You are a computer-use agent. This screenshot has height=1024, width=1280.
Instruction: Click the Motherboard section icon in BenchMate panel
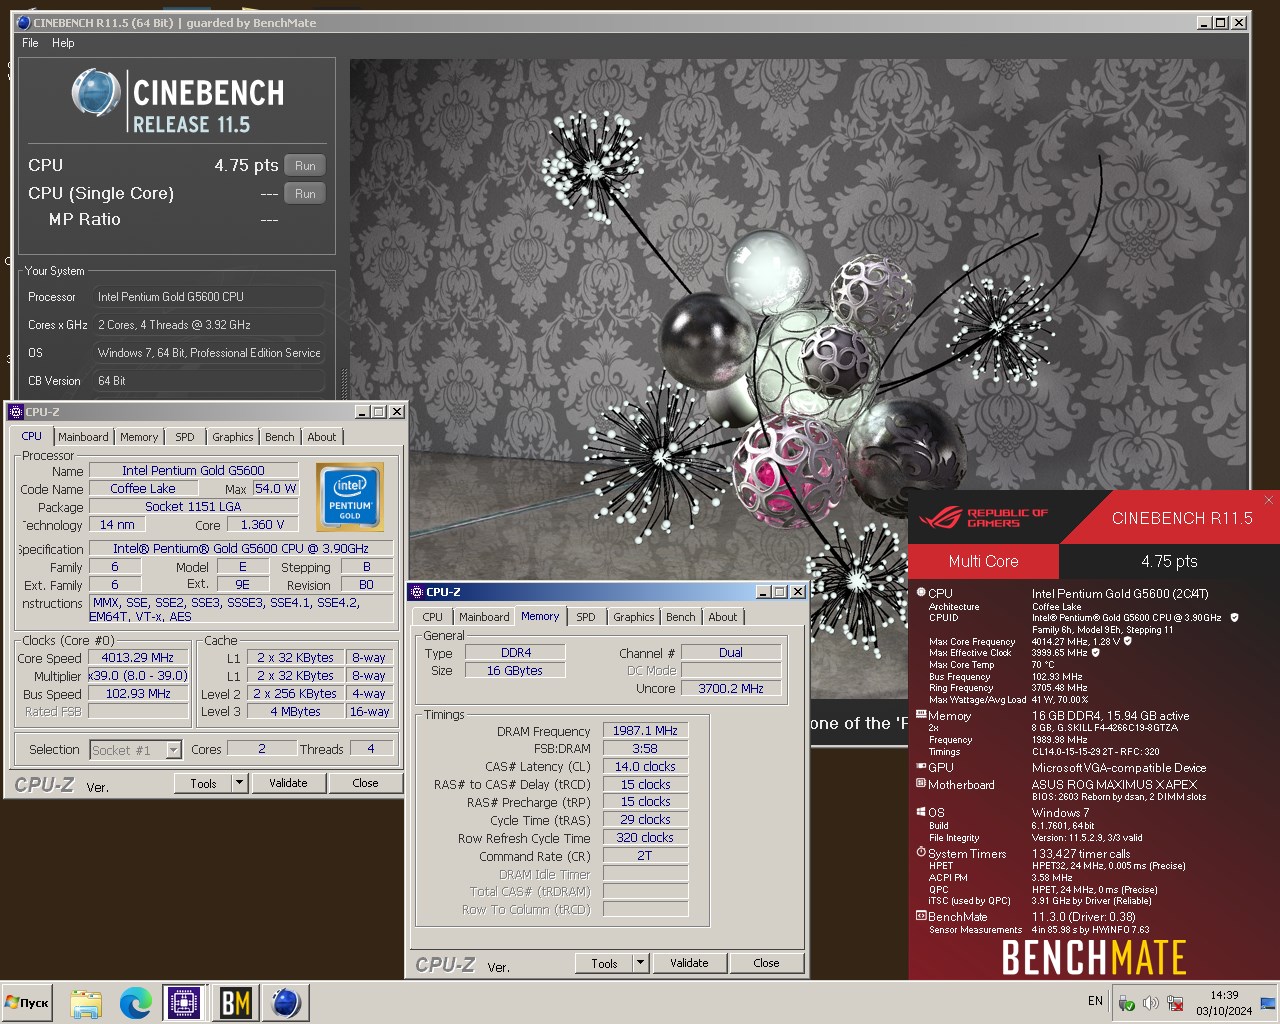point(921,784)
